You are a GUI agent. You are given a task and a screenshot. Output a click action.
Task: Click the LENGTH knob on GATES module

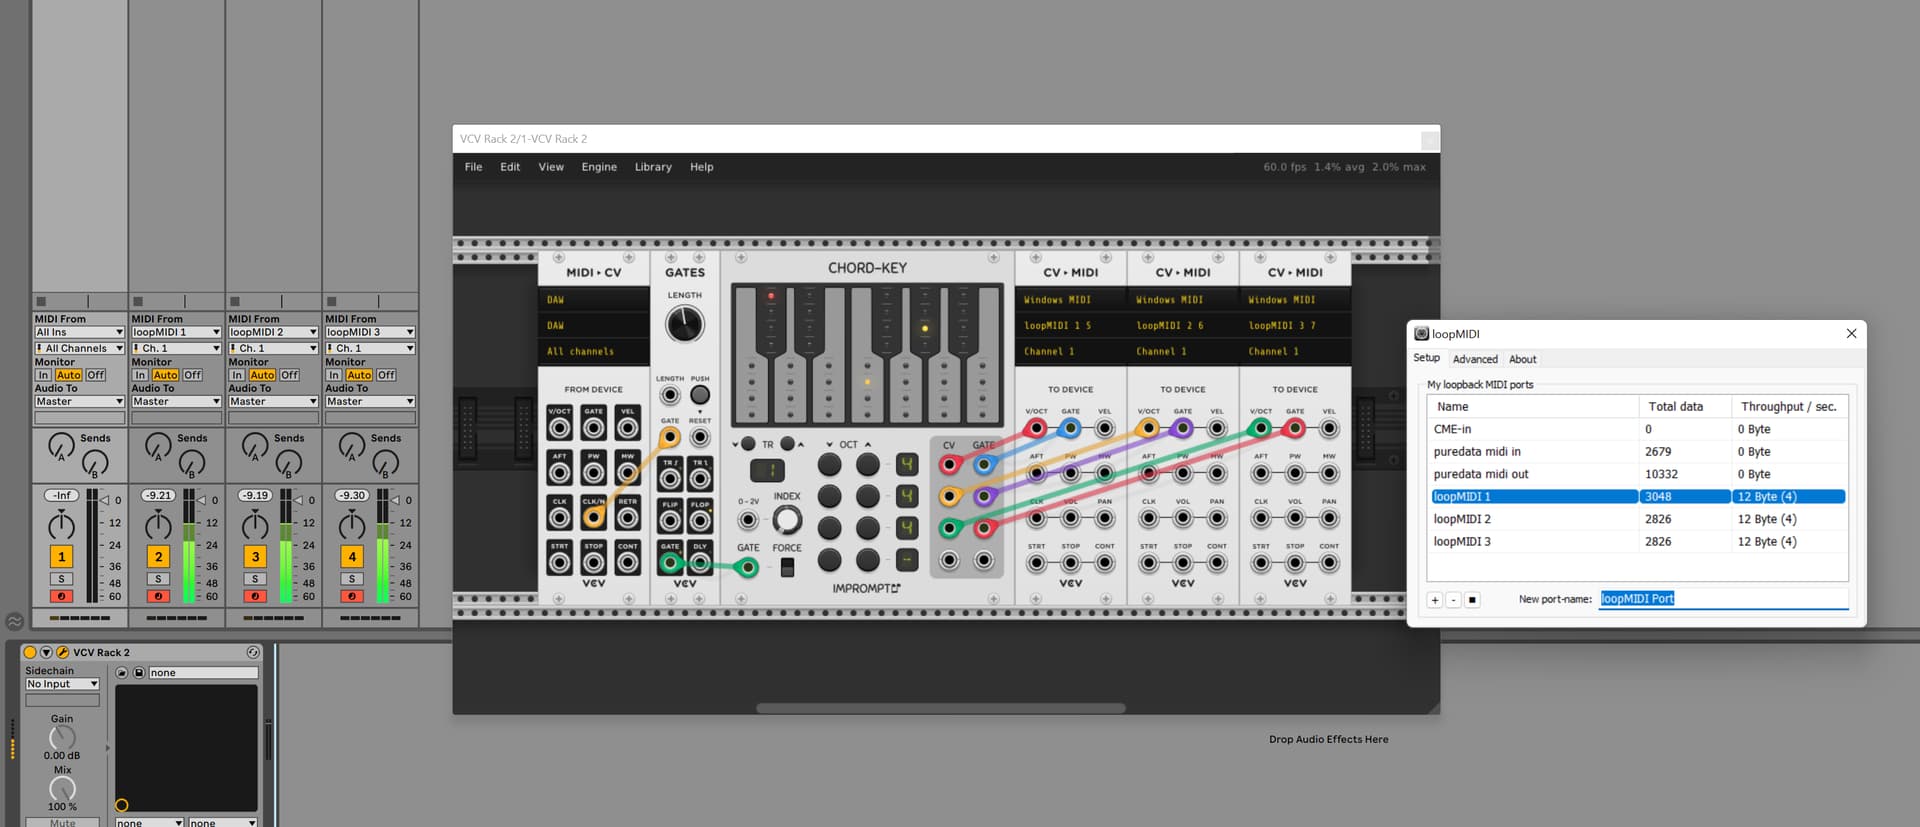click(x=685, y=324)
